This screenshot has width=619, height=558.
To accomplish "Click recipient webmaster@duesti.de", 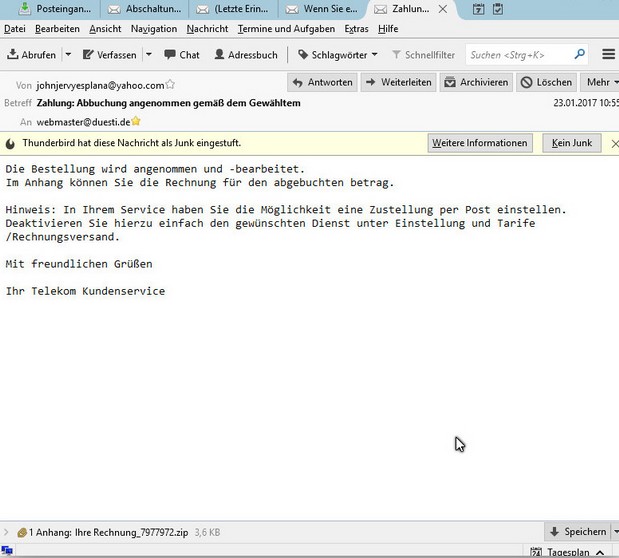I will click(x=83, y=122).
